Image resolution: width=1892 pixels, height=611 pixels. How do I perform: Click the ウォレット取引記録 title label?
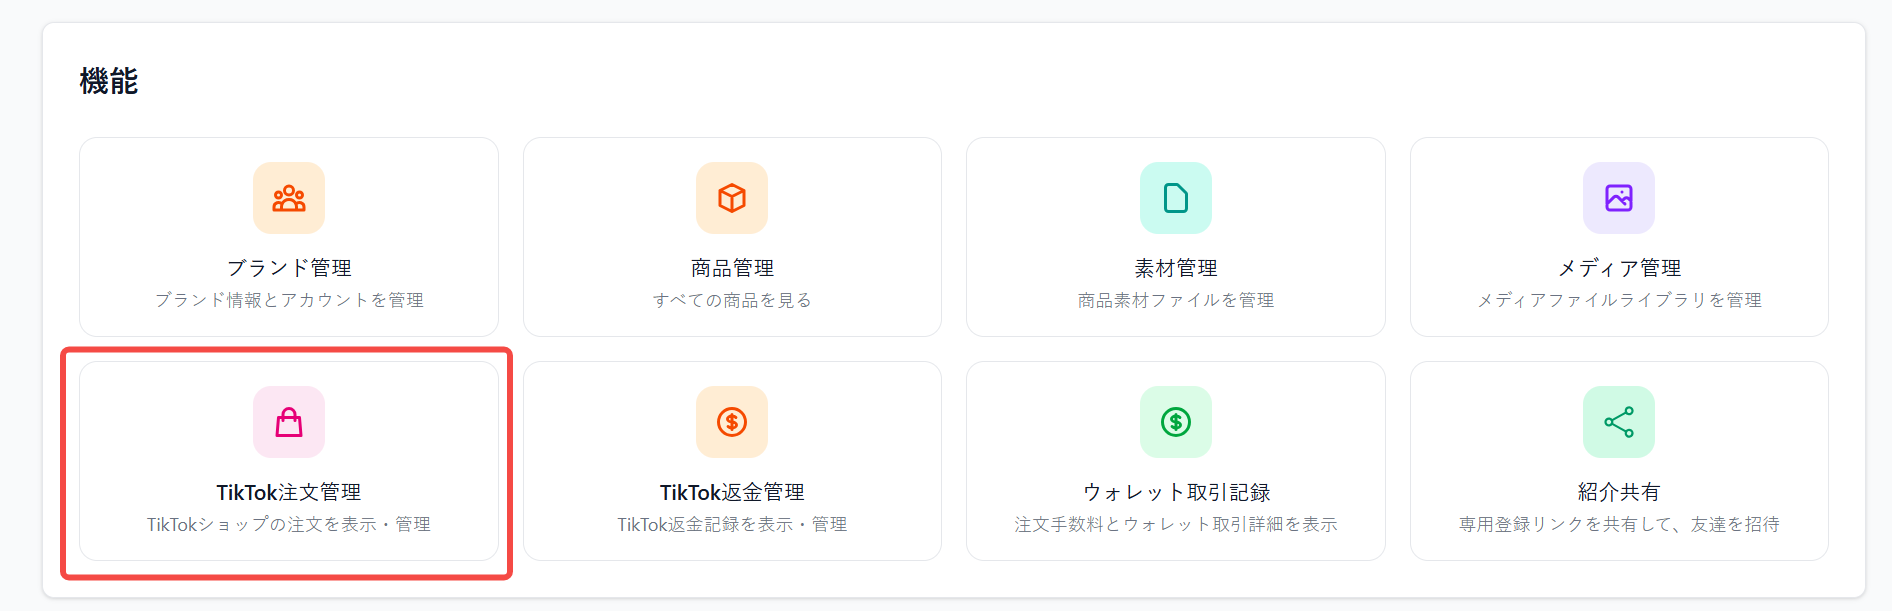coord(1176,492)
